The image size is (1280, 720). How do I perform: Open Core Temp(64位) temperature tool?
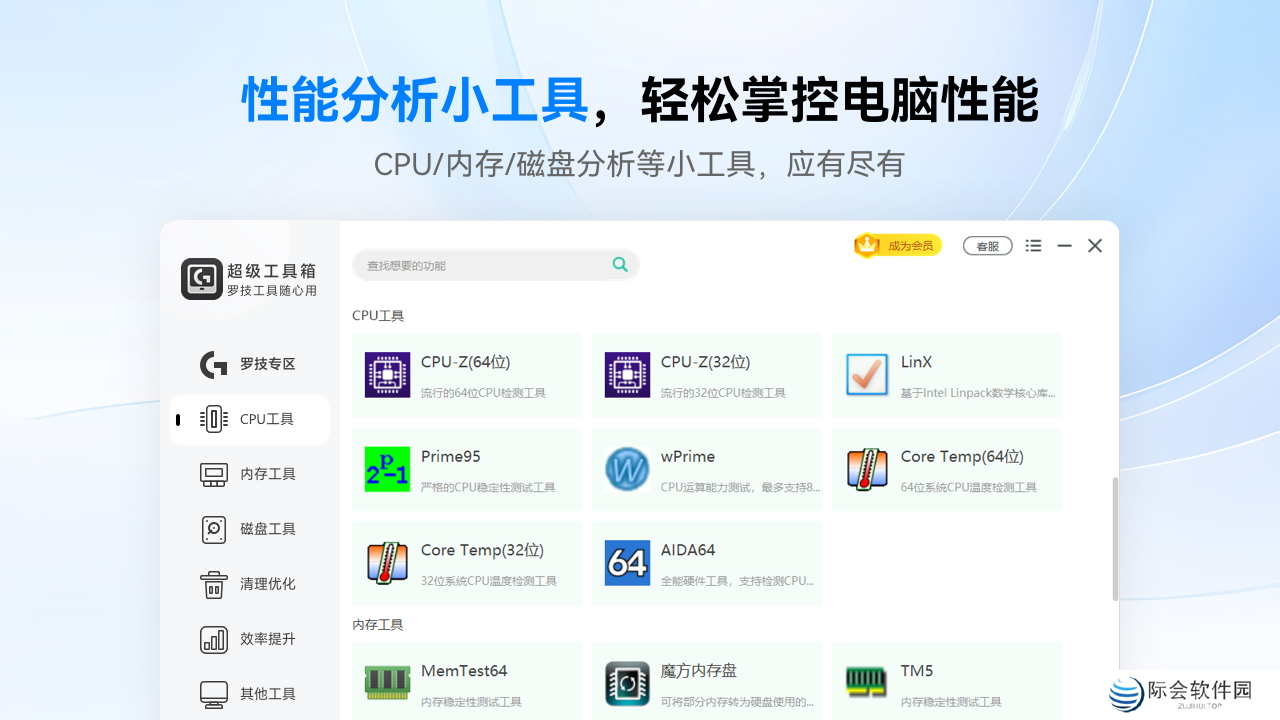(946, 468)
